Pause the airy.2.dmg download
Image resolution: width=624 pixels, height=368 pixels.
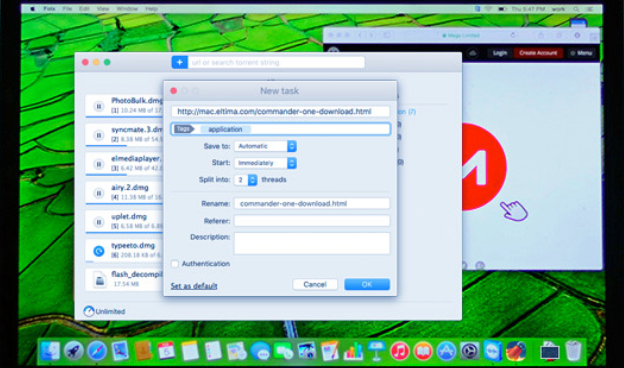click(99, 193)
